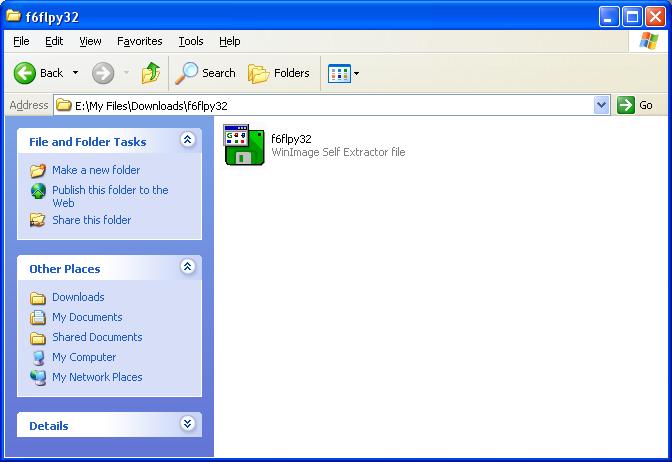Viewport: 672px width, 462px height.
Task: Expand the Details panel
Action: click(187, 425)
